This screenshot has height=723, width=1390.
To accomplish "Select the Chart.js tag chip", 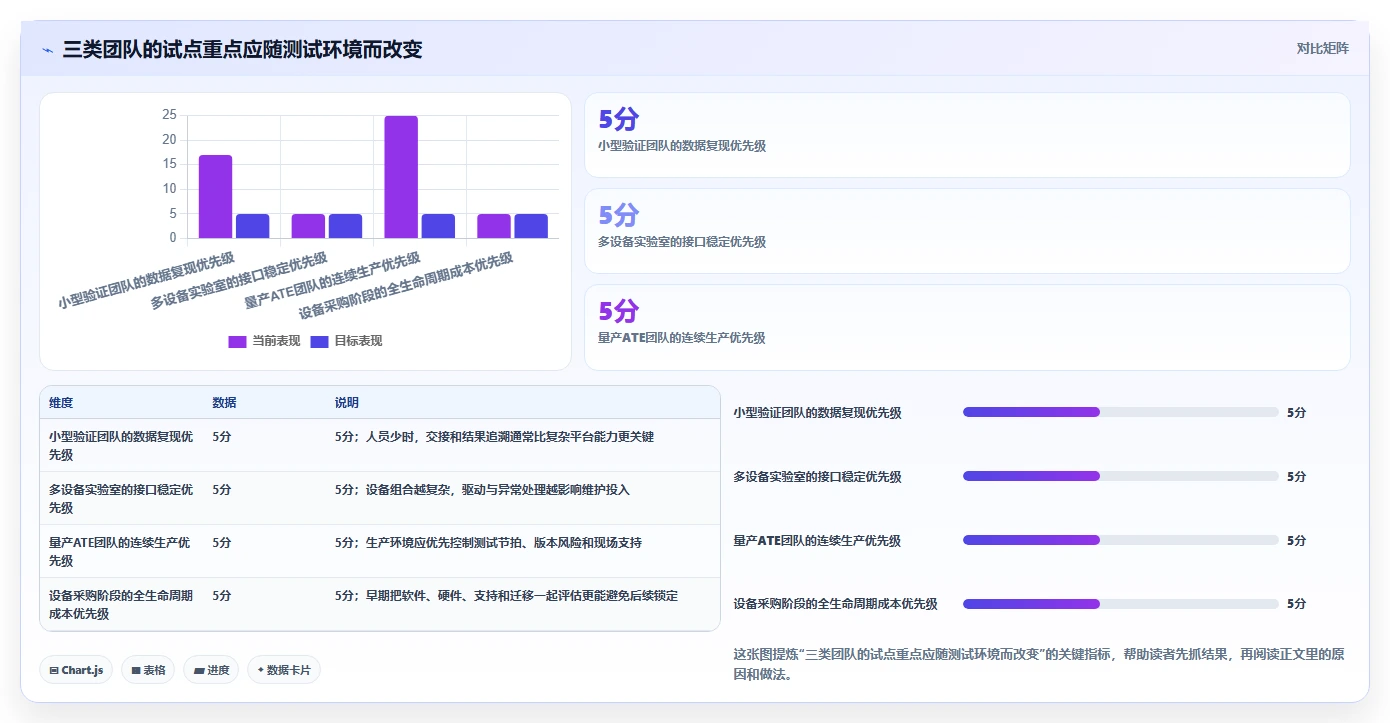I will (x=76, y=670).
